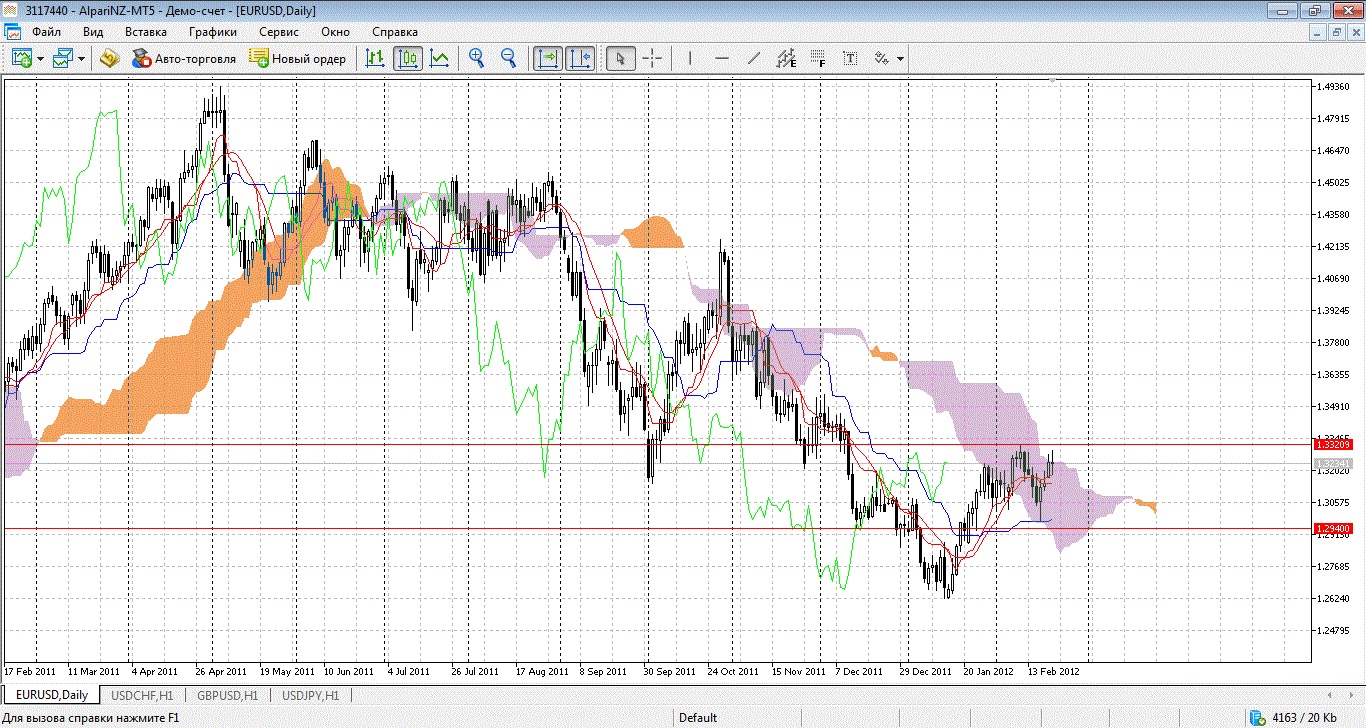Expand the graphical objects dropdown arrow
This screenshot has width=1366, height=728.
[900, 59]
